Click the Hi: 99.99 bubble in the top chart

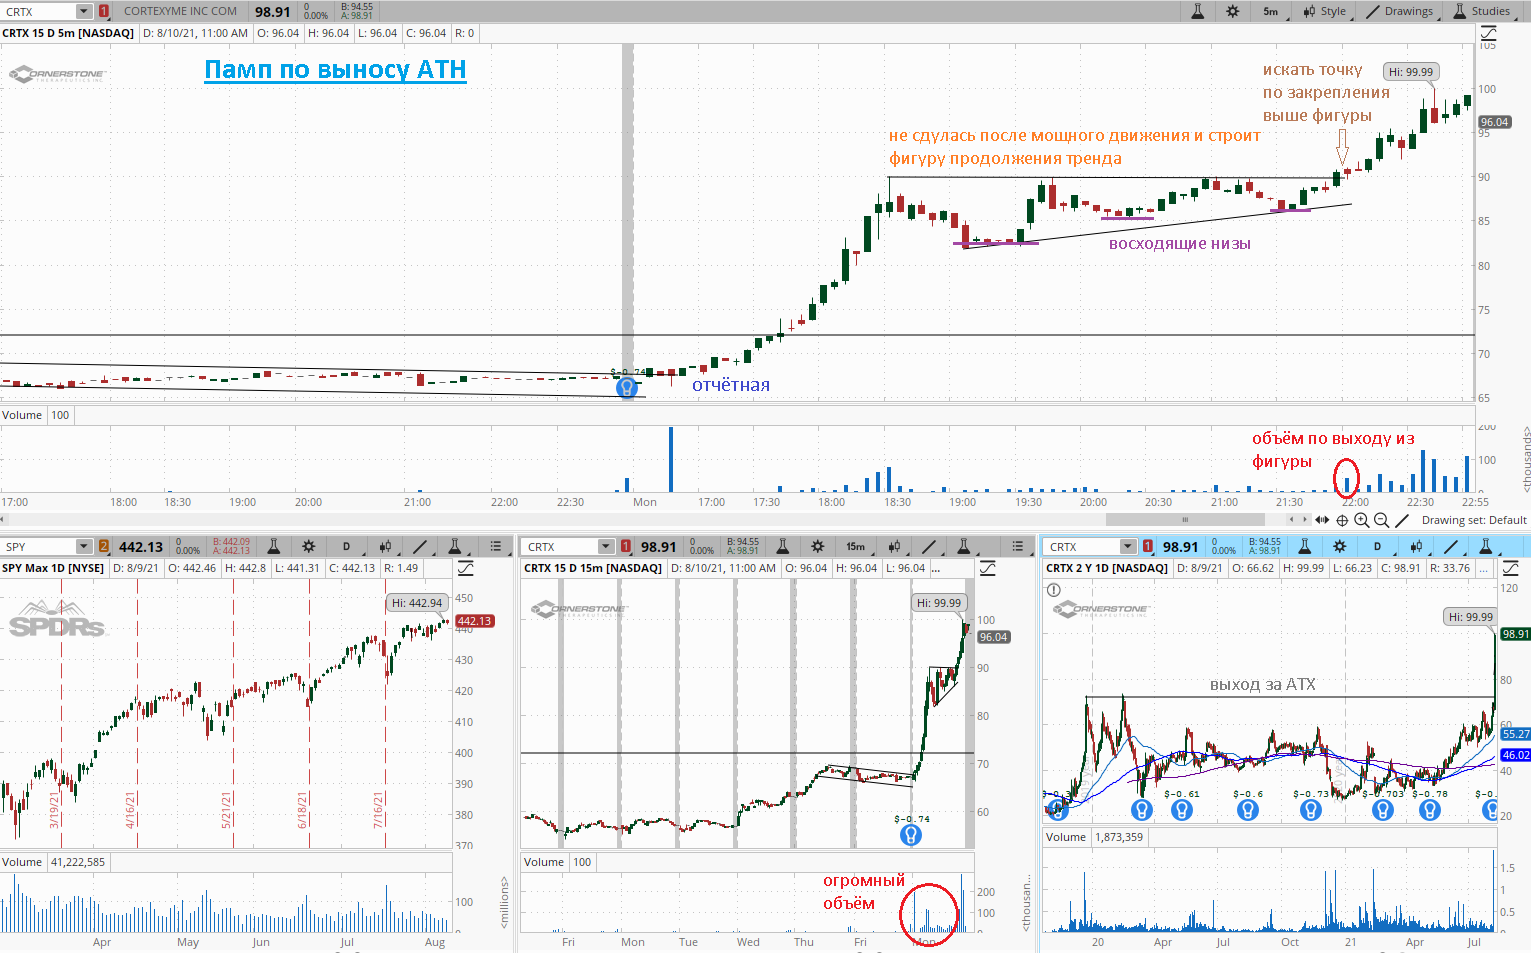click(x=1411, y=72)
